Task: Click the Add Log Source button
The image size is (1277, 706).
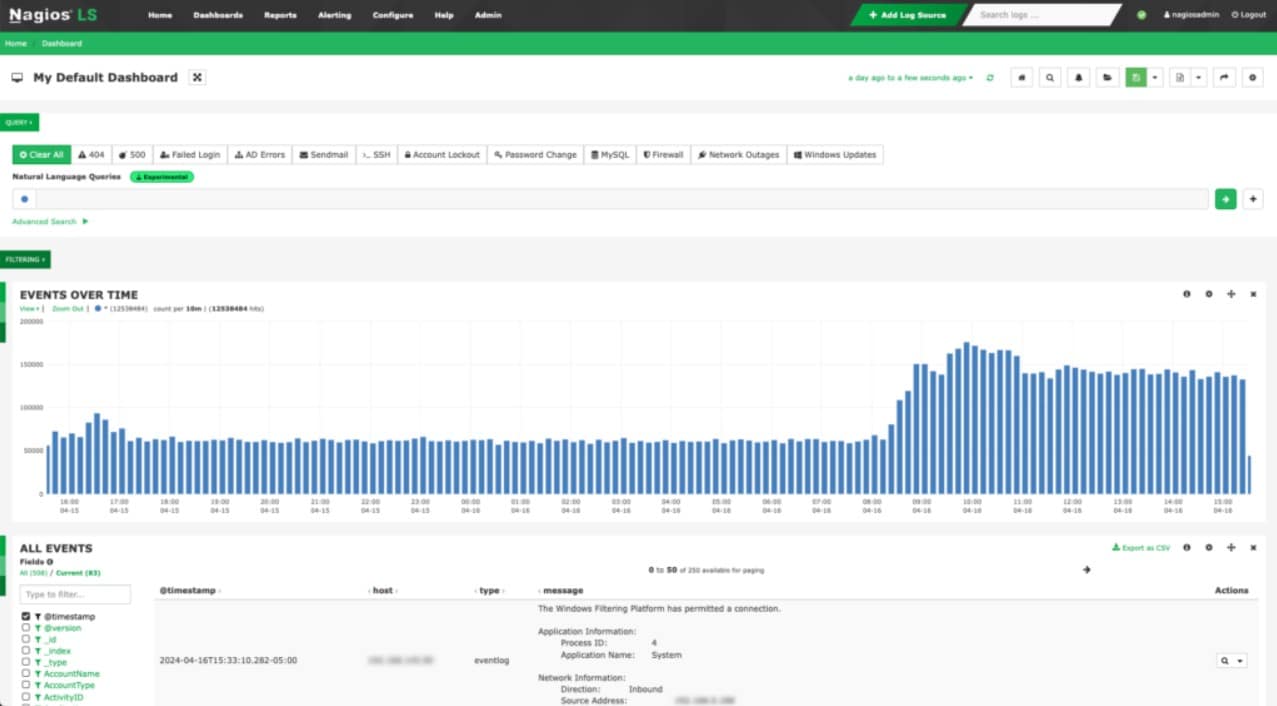Action: coord(907,15)
